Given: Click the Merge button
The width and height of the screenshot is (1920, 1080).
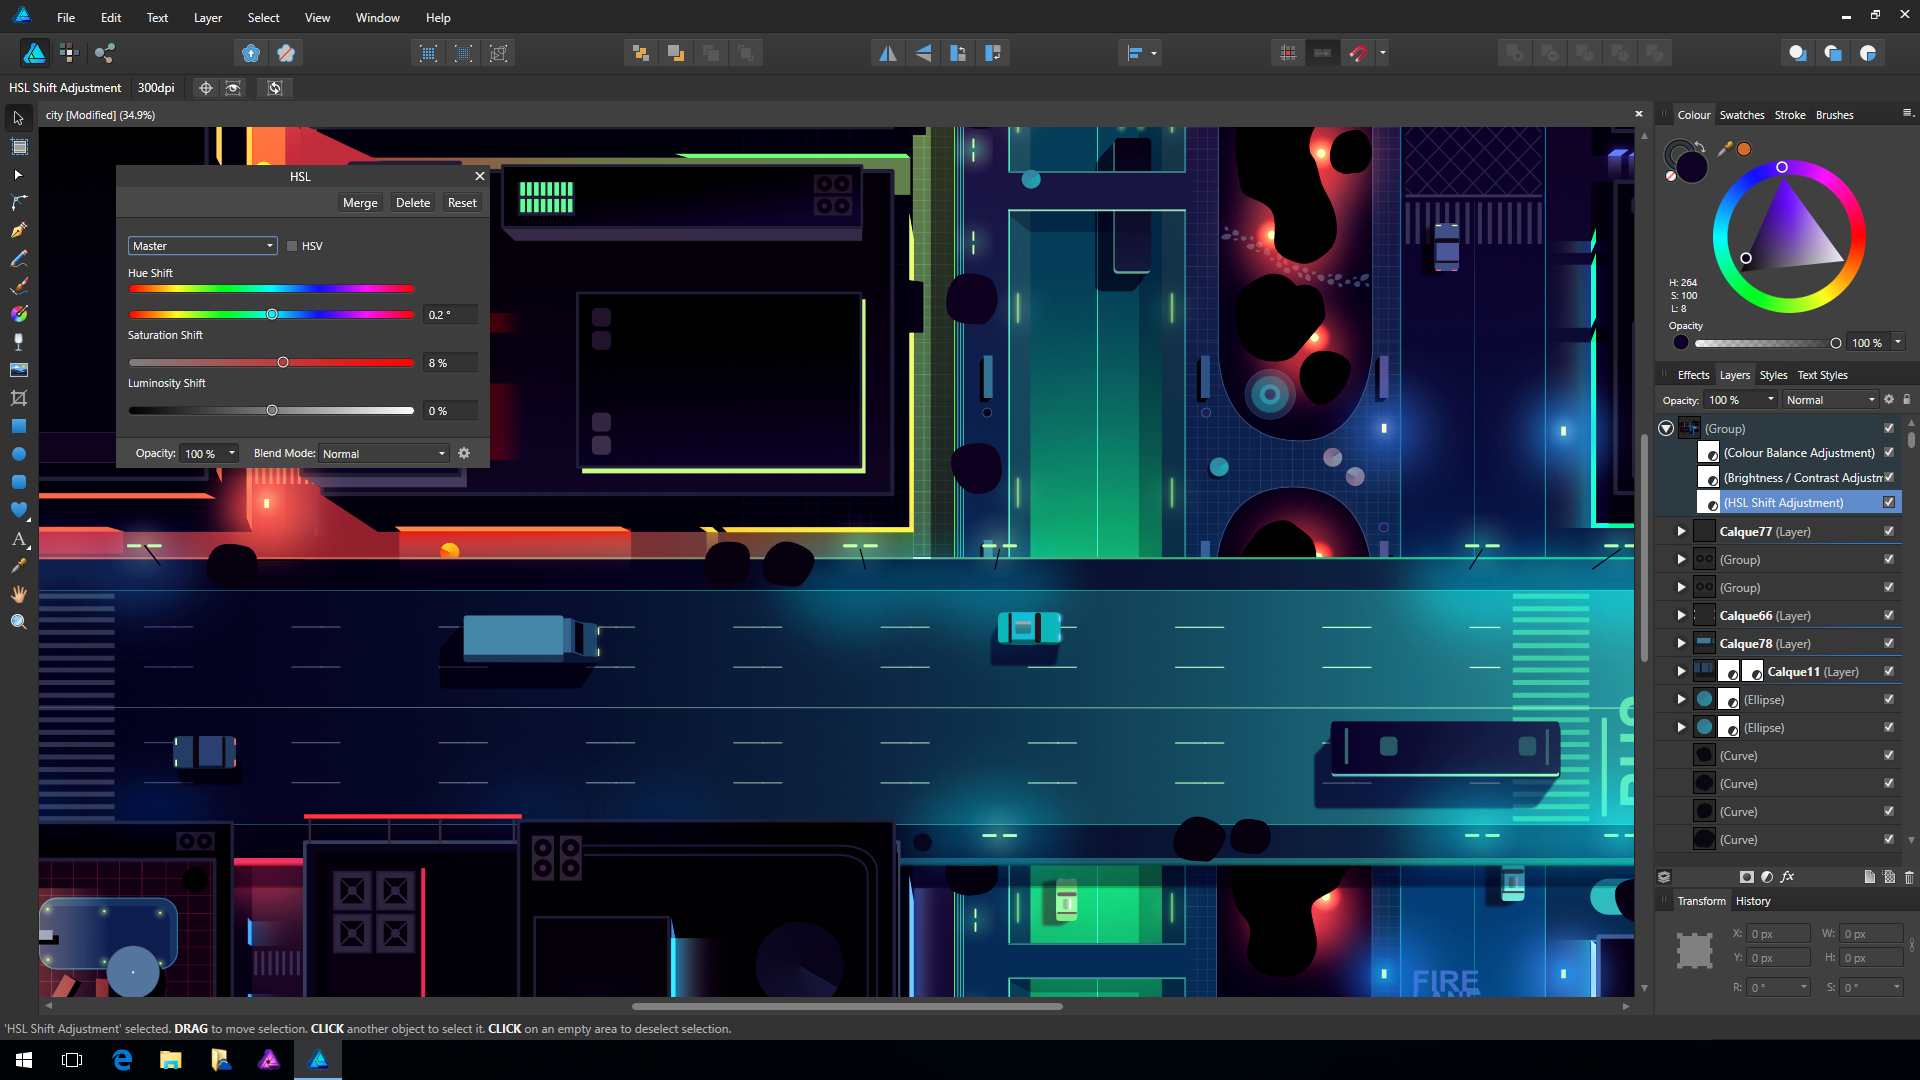Looking at the screenshot, I should coord(360,203).
